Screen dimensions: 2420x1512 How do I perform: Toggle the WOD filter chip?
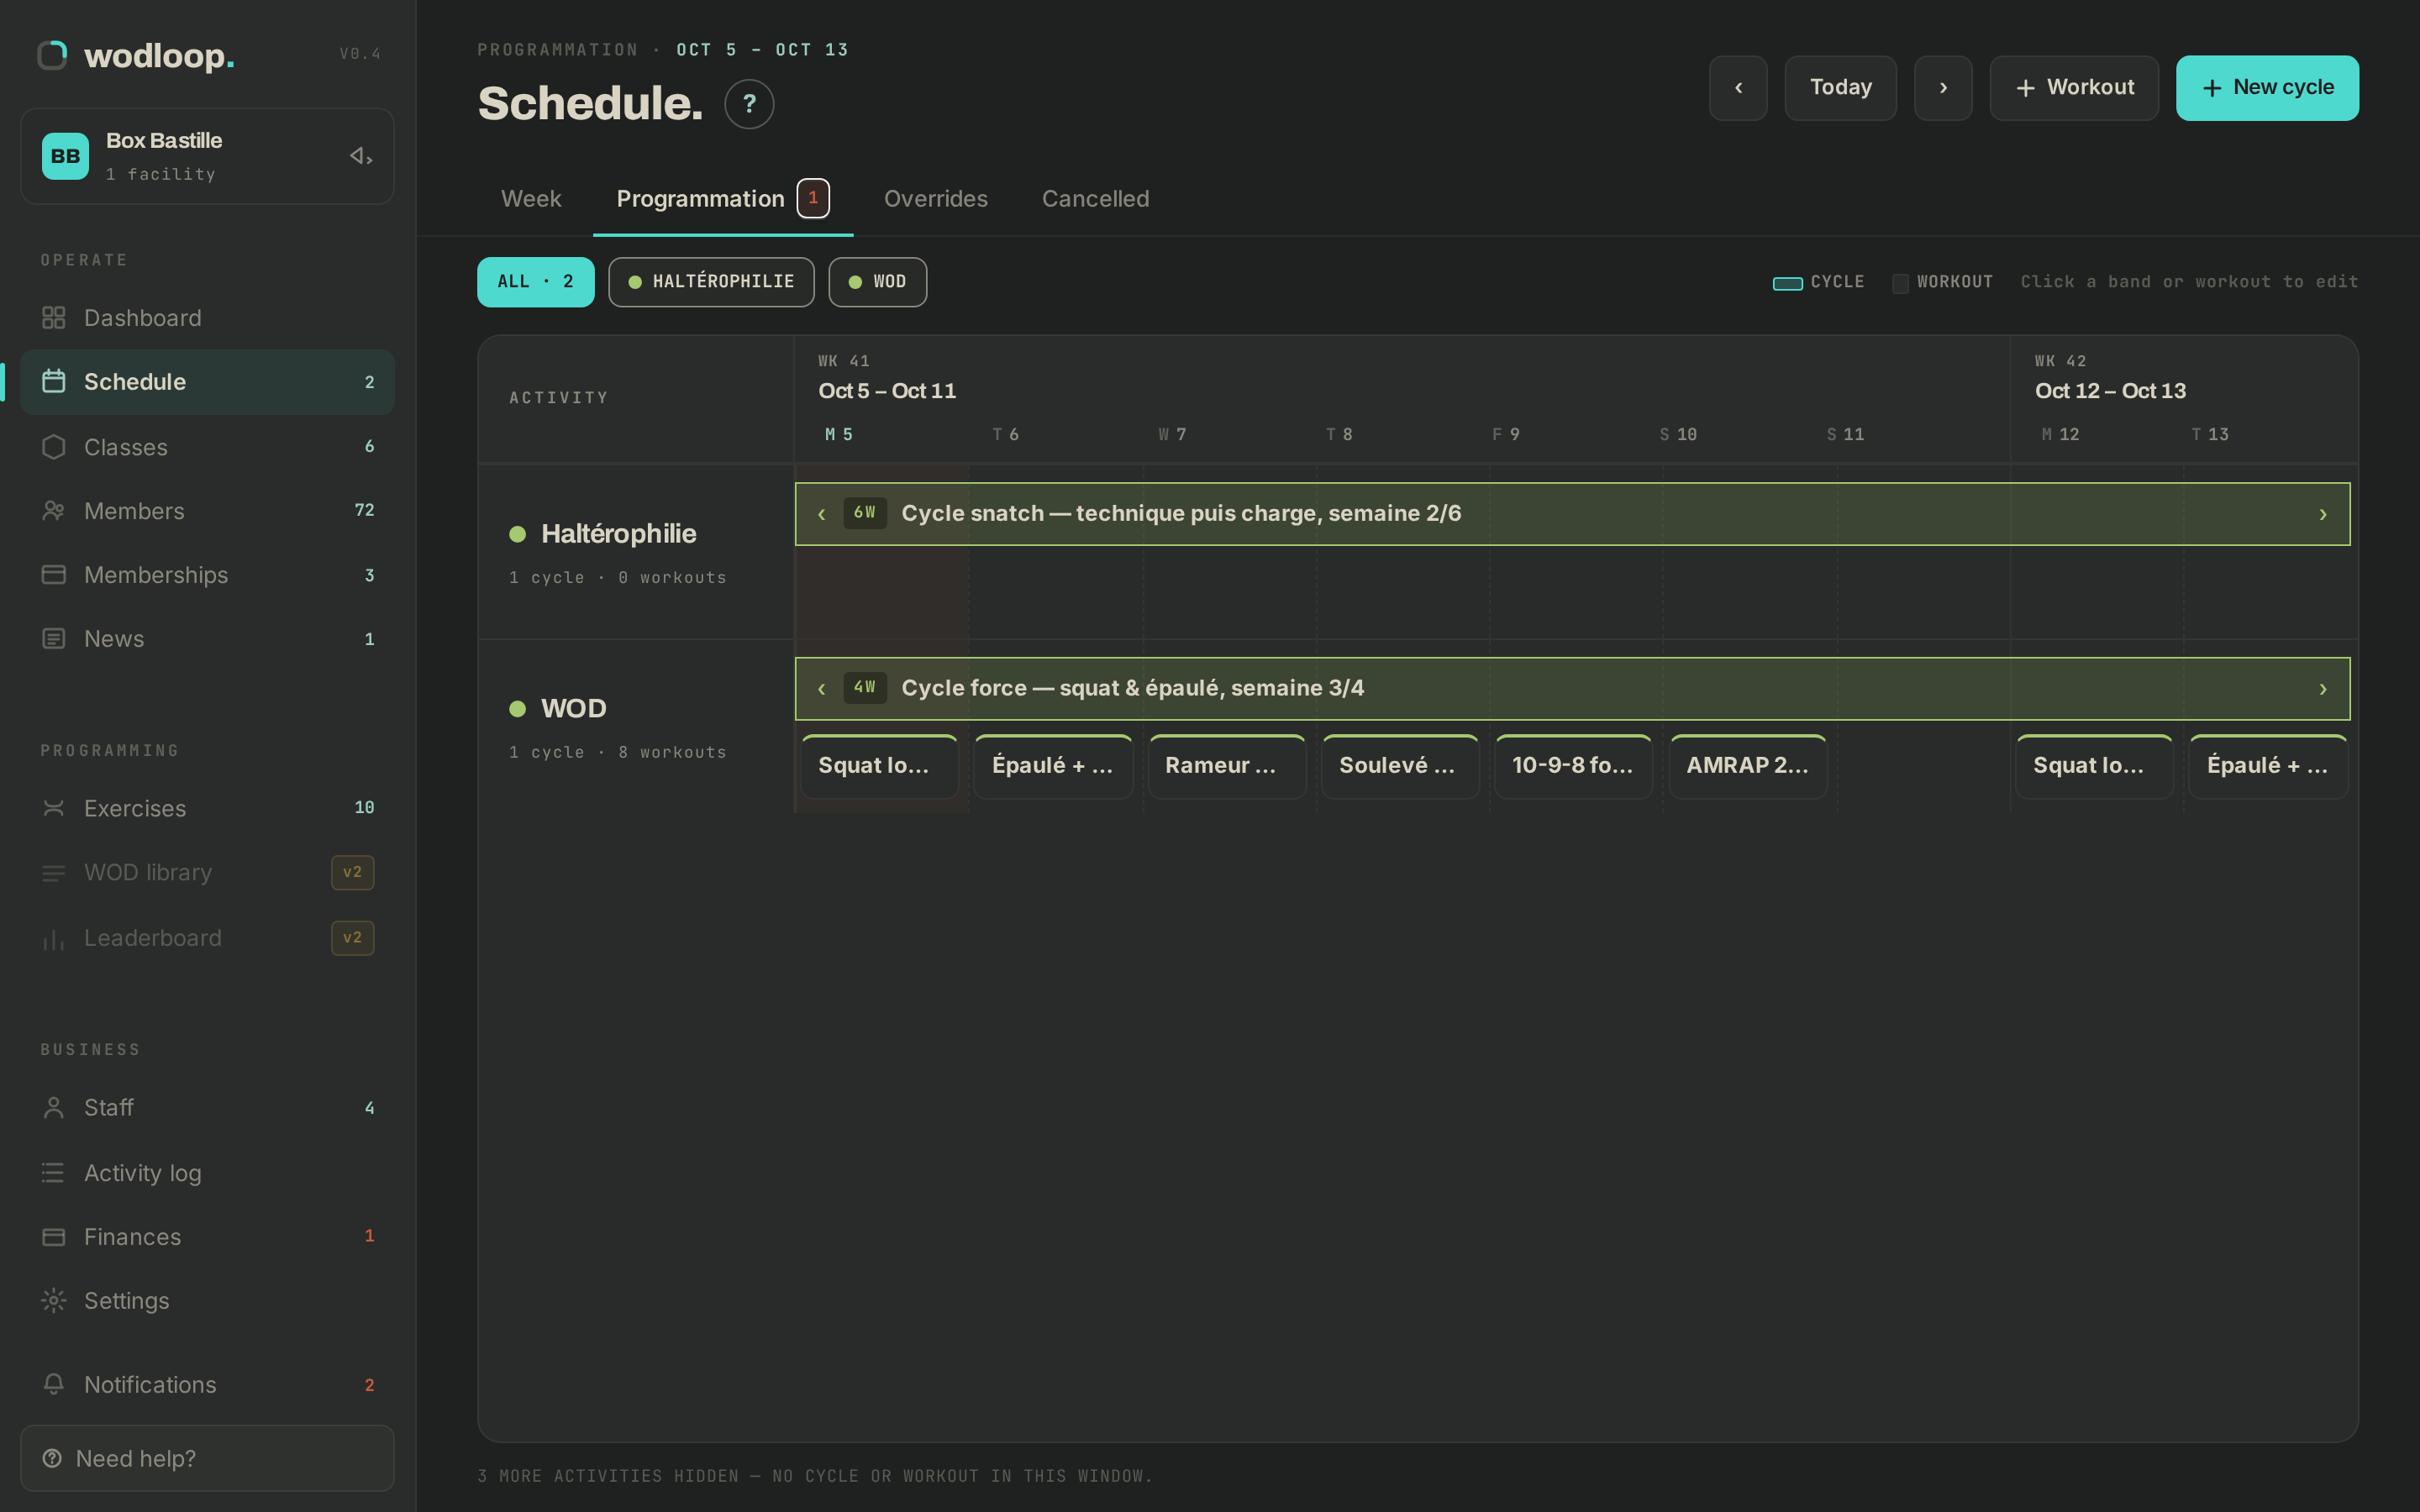coord(877,282)
